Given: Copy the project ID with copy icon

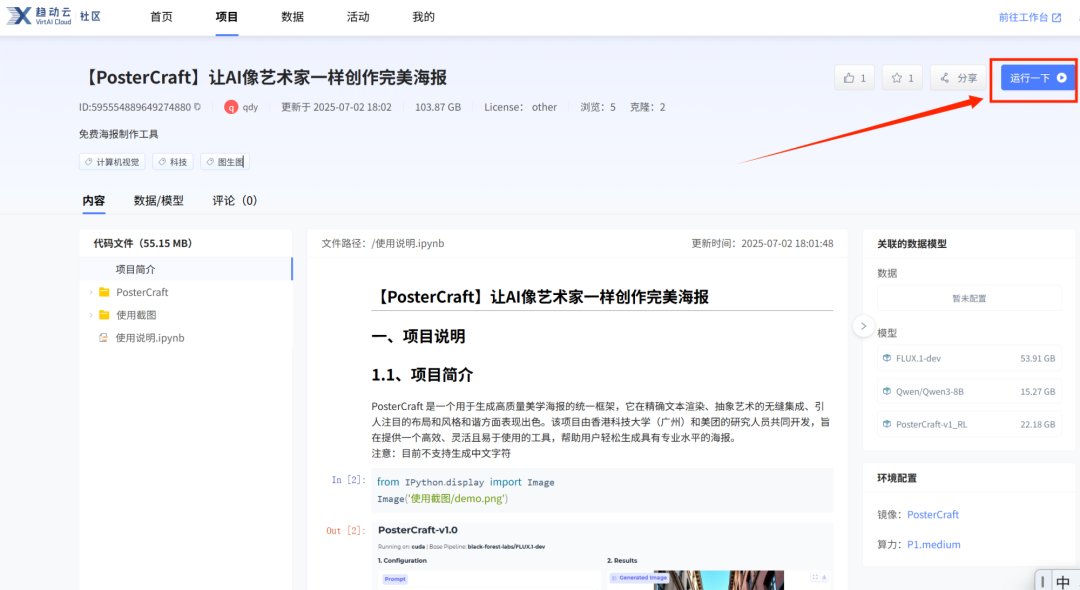Looking at the screenshot, I should [198, 107].
